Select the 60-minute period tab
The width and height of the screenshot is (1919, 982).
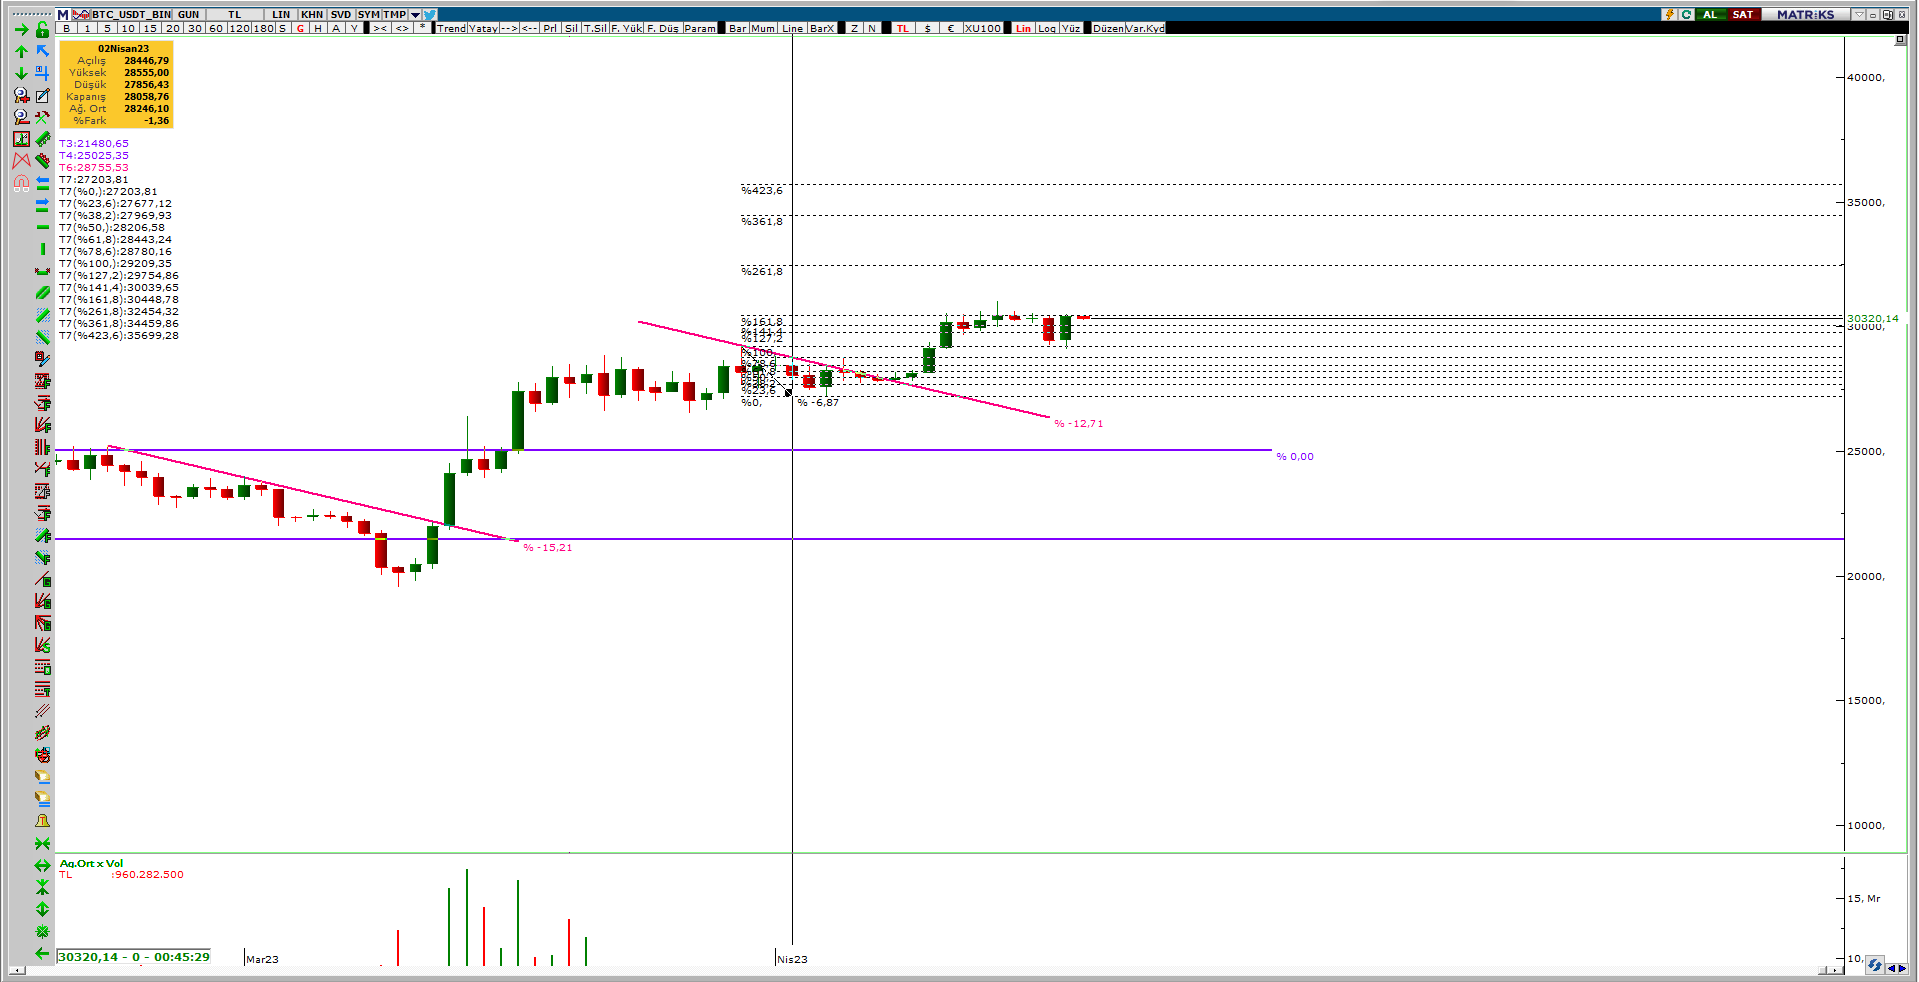point(216,28)
